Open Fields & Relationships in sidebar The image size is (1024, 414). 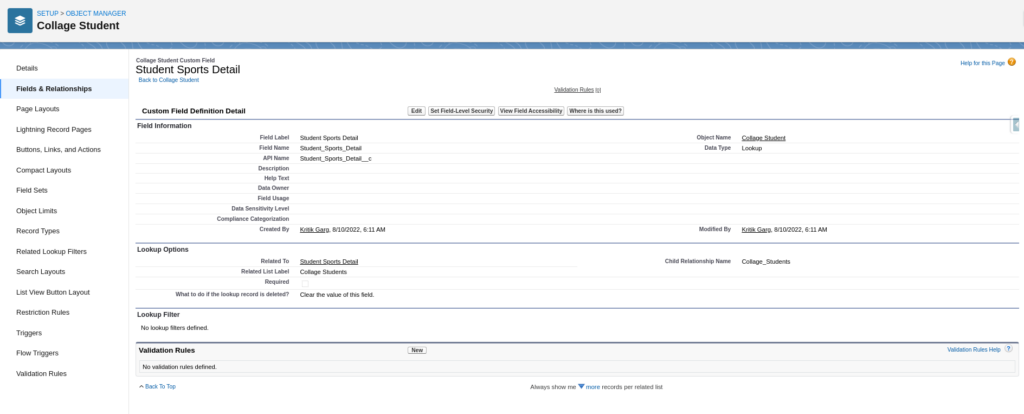click(x=54, y=88)
